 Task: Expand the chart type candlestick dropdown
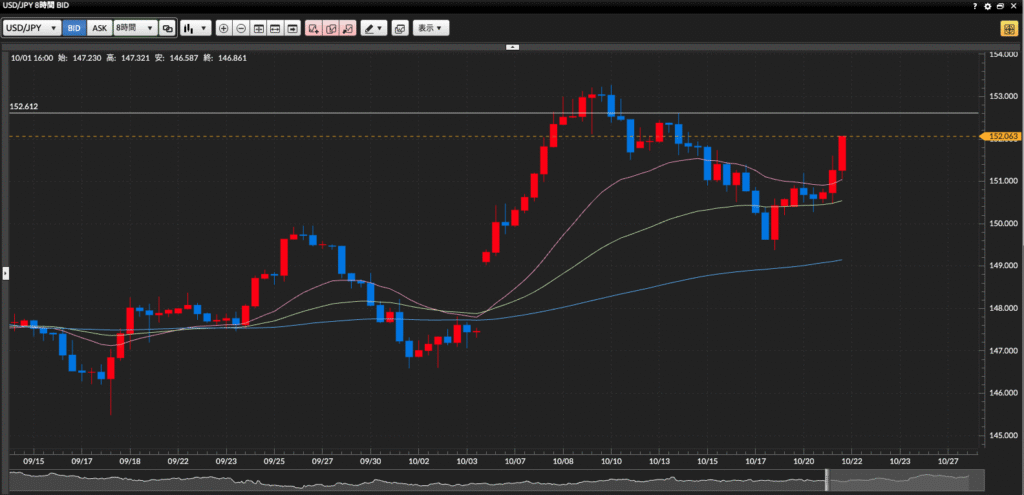tap(195, 28)
